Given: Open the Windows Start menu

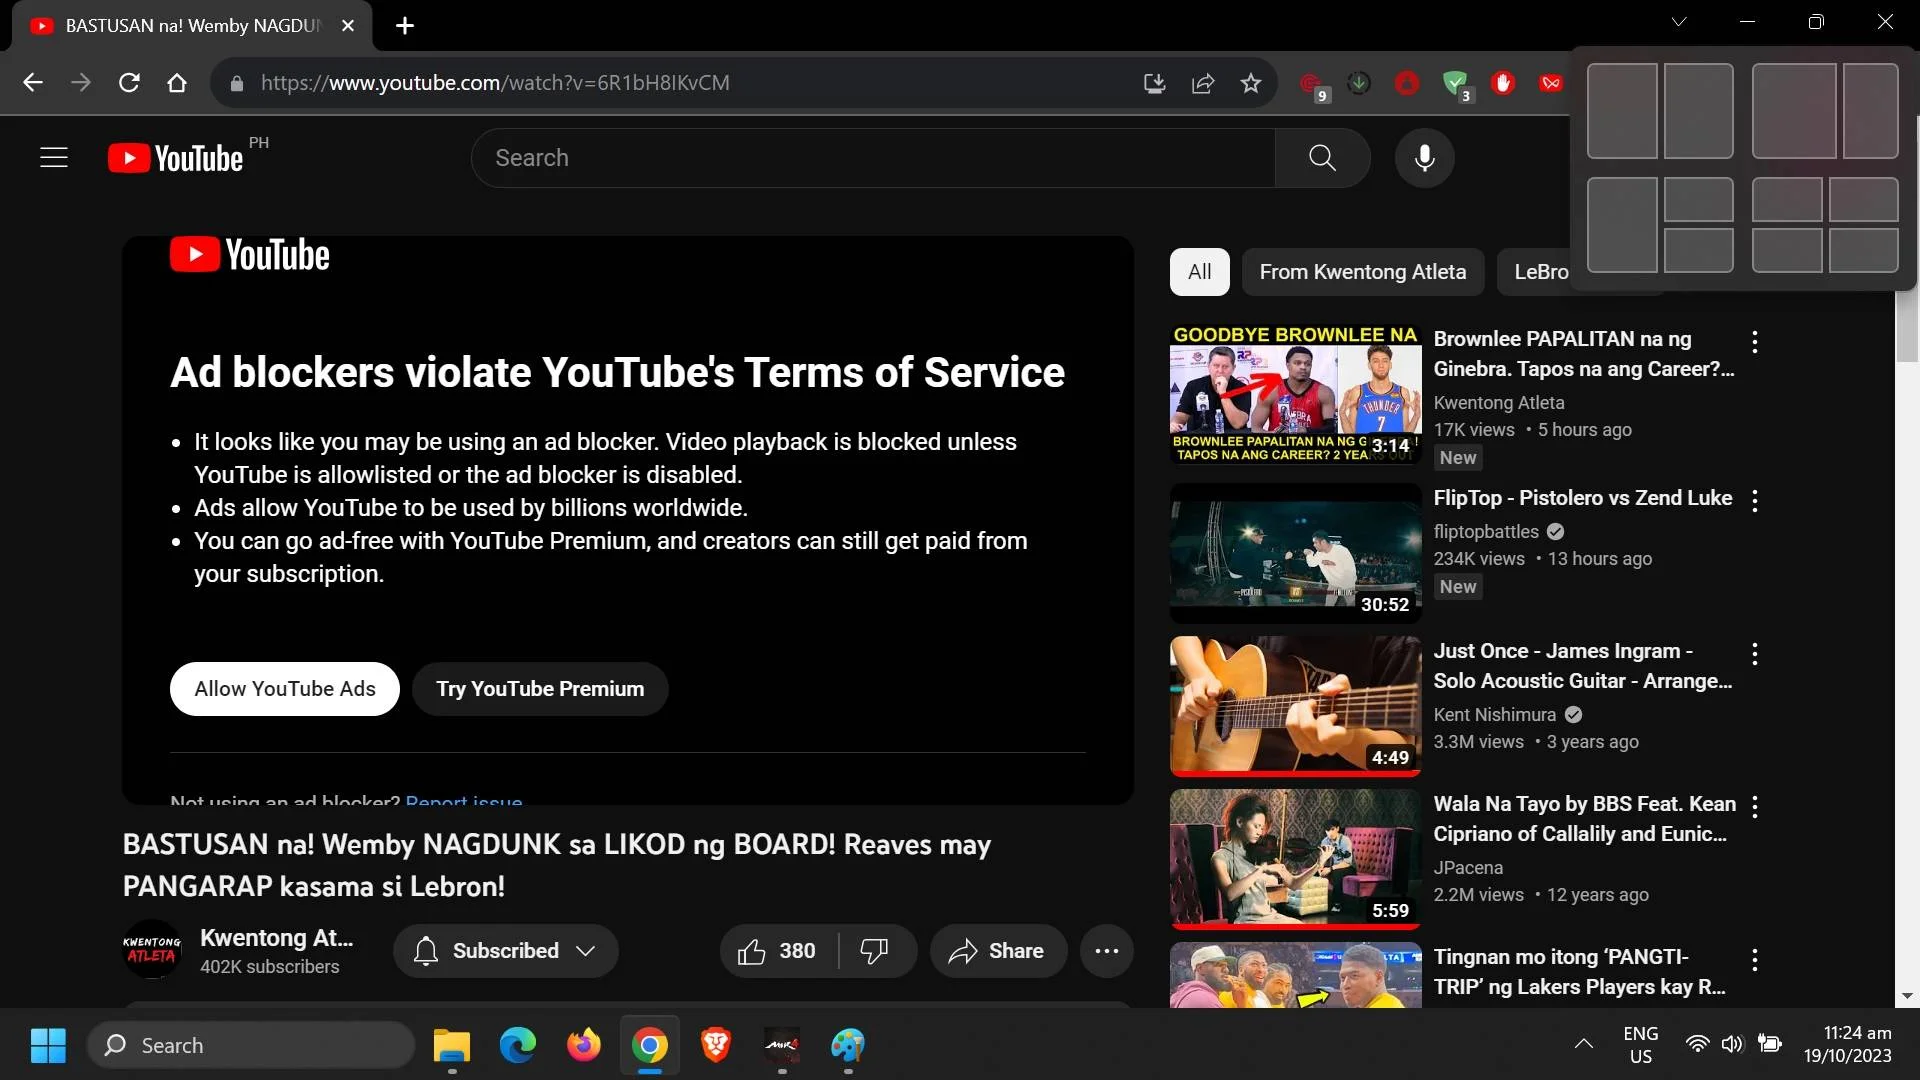Looking at the screenshot, I should pos(48,1045).
